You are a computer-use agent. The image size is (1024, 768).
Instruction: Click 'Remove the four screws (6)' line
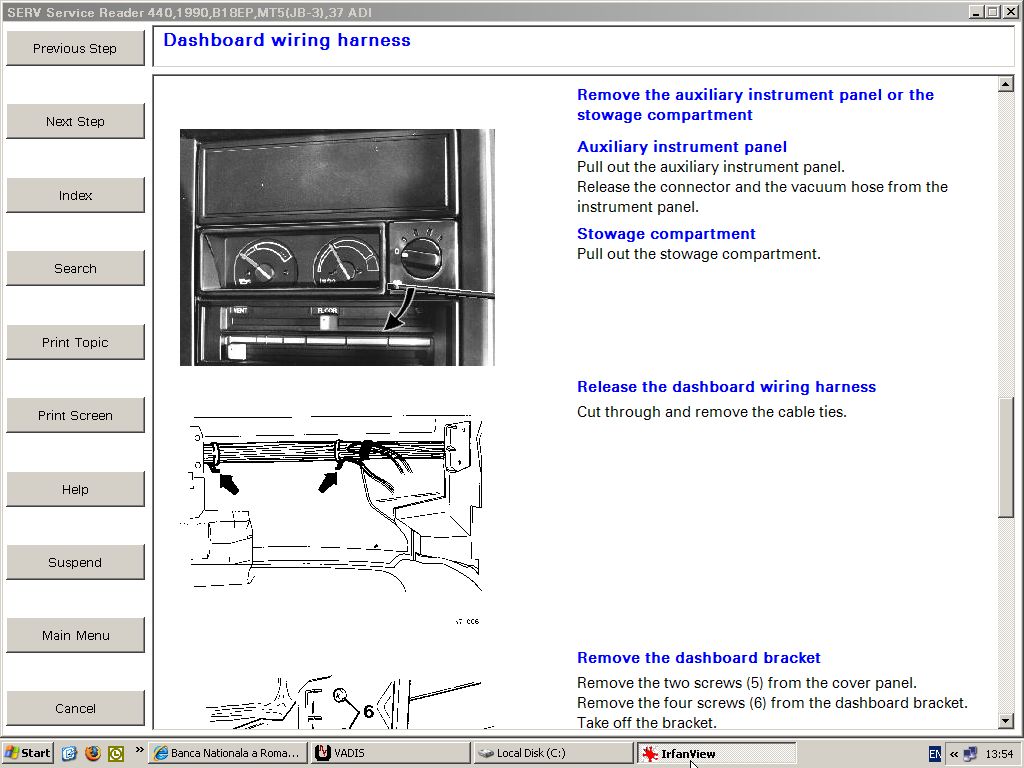pyautogui.click(x=773, y=703)
